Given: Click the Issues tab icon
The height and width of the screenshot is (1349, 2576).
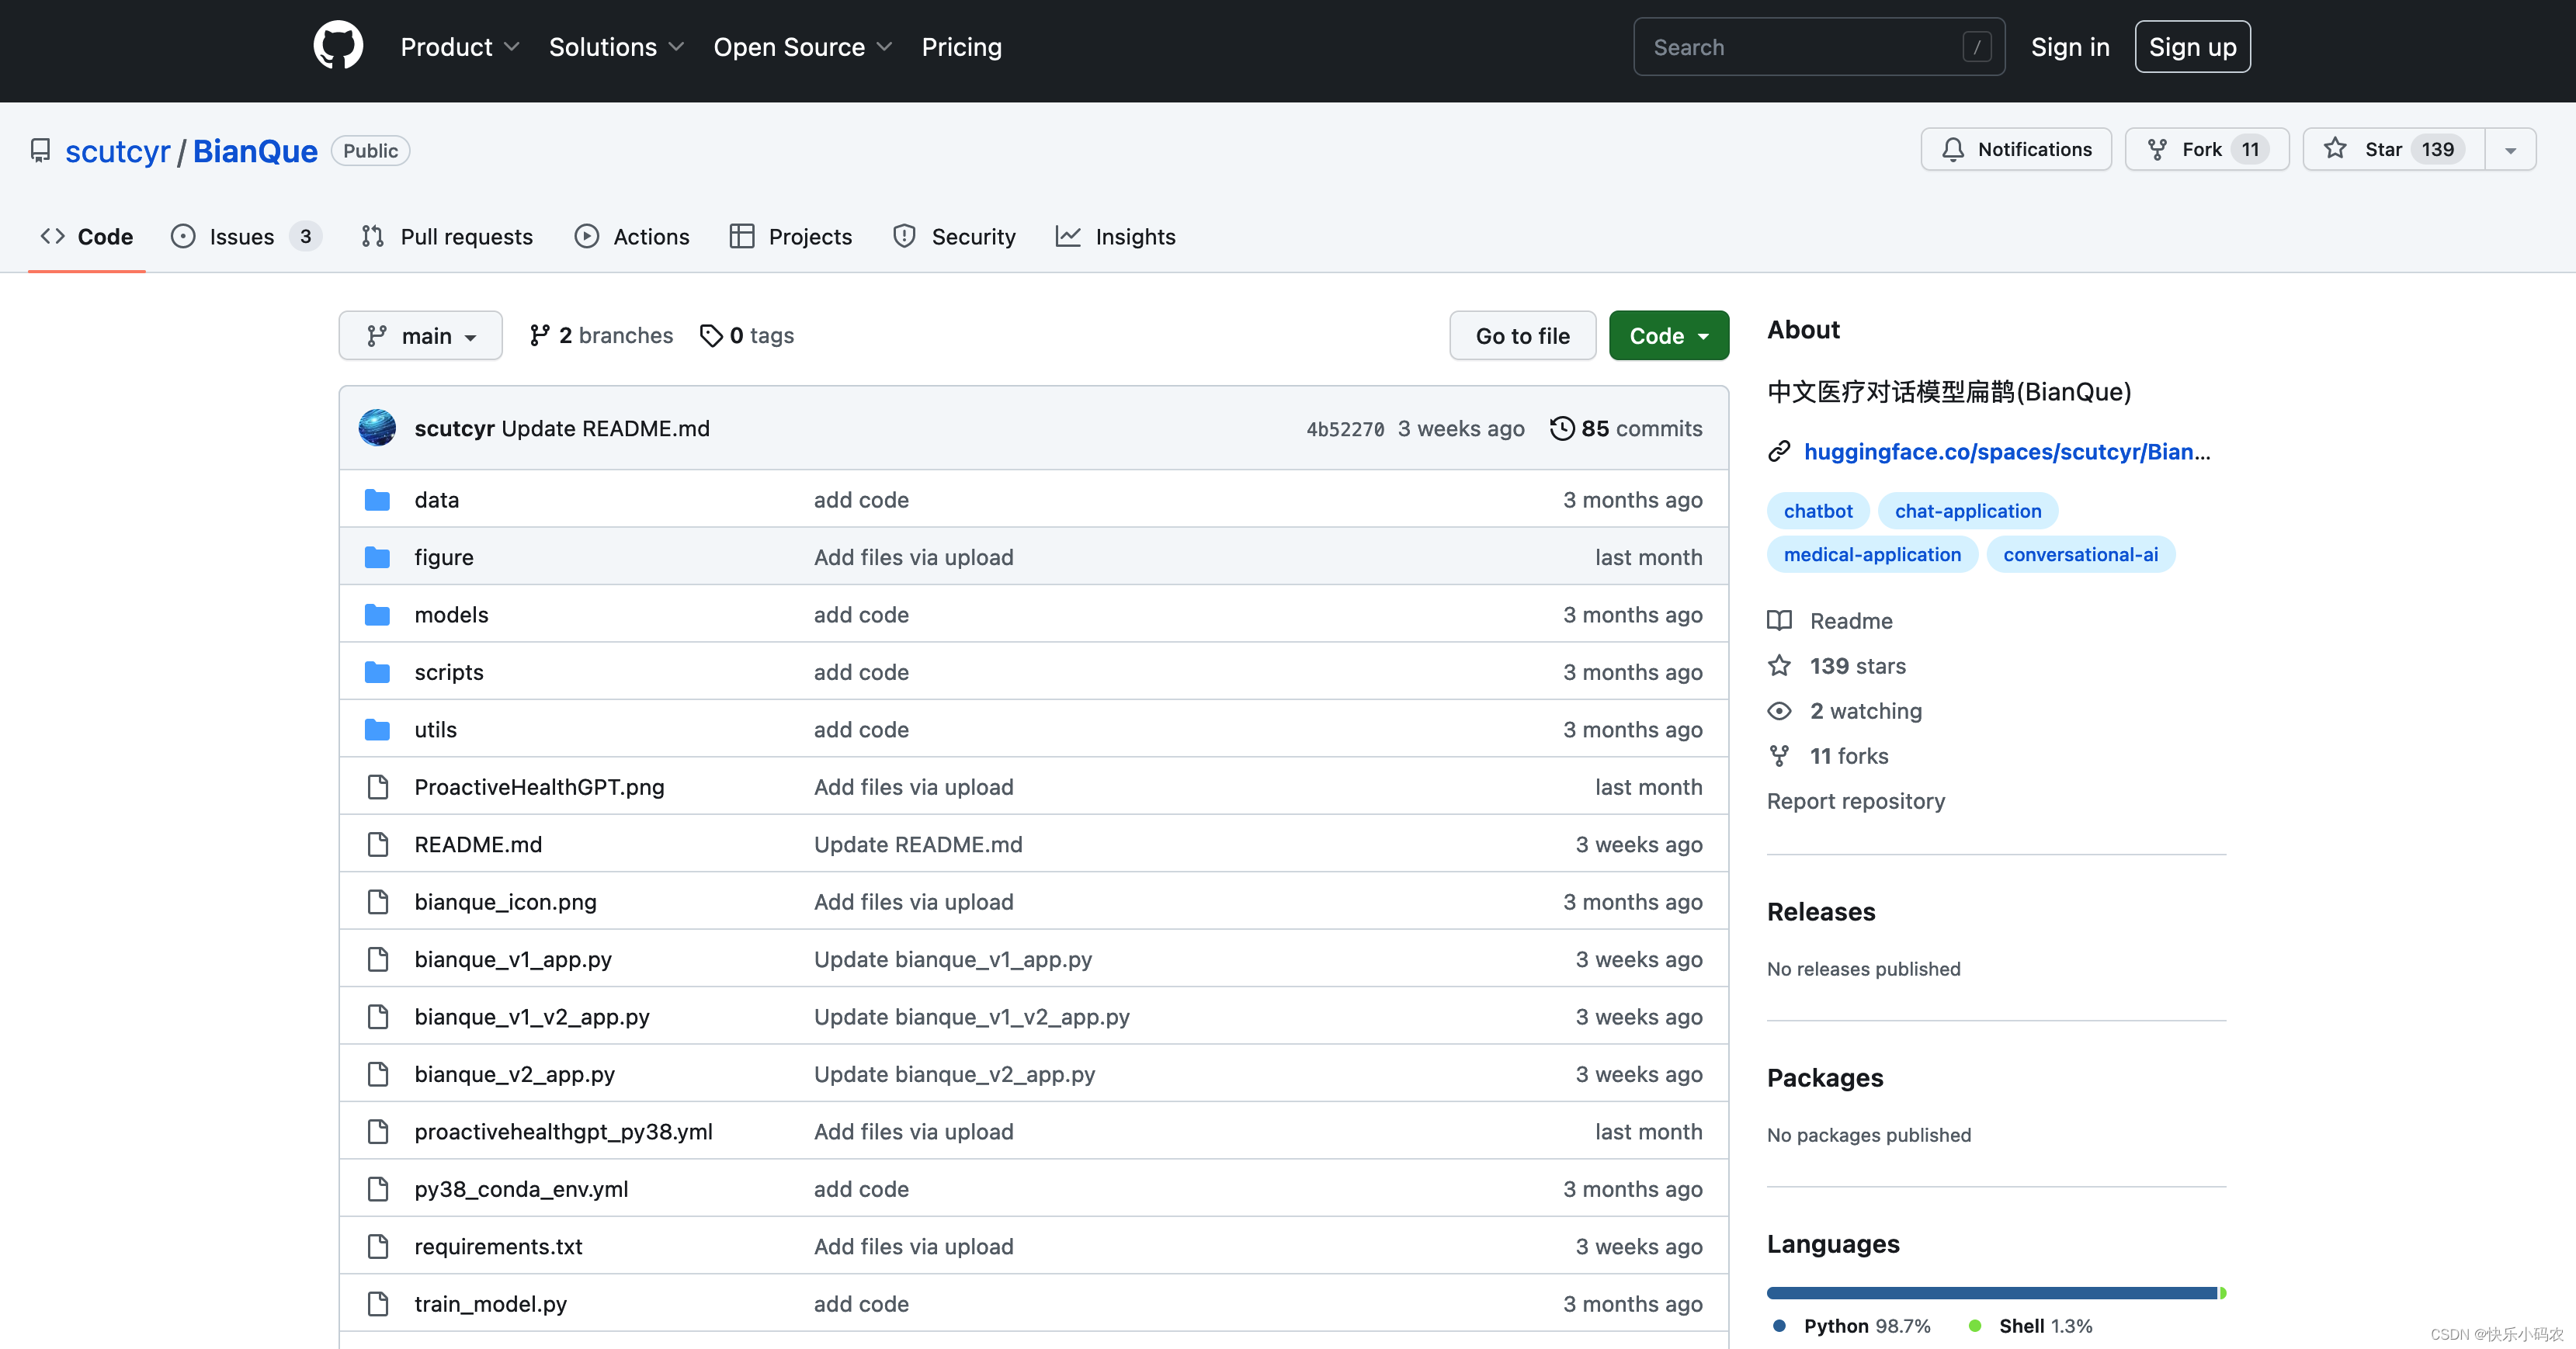Looking at the screenshot, I should click(x=182, y=235).
